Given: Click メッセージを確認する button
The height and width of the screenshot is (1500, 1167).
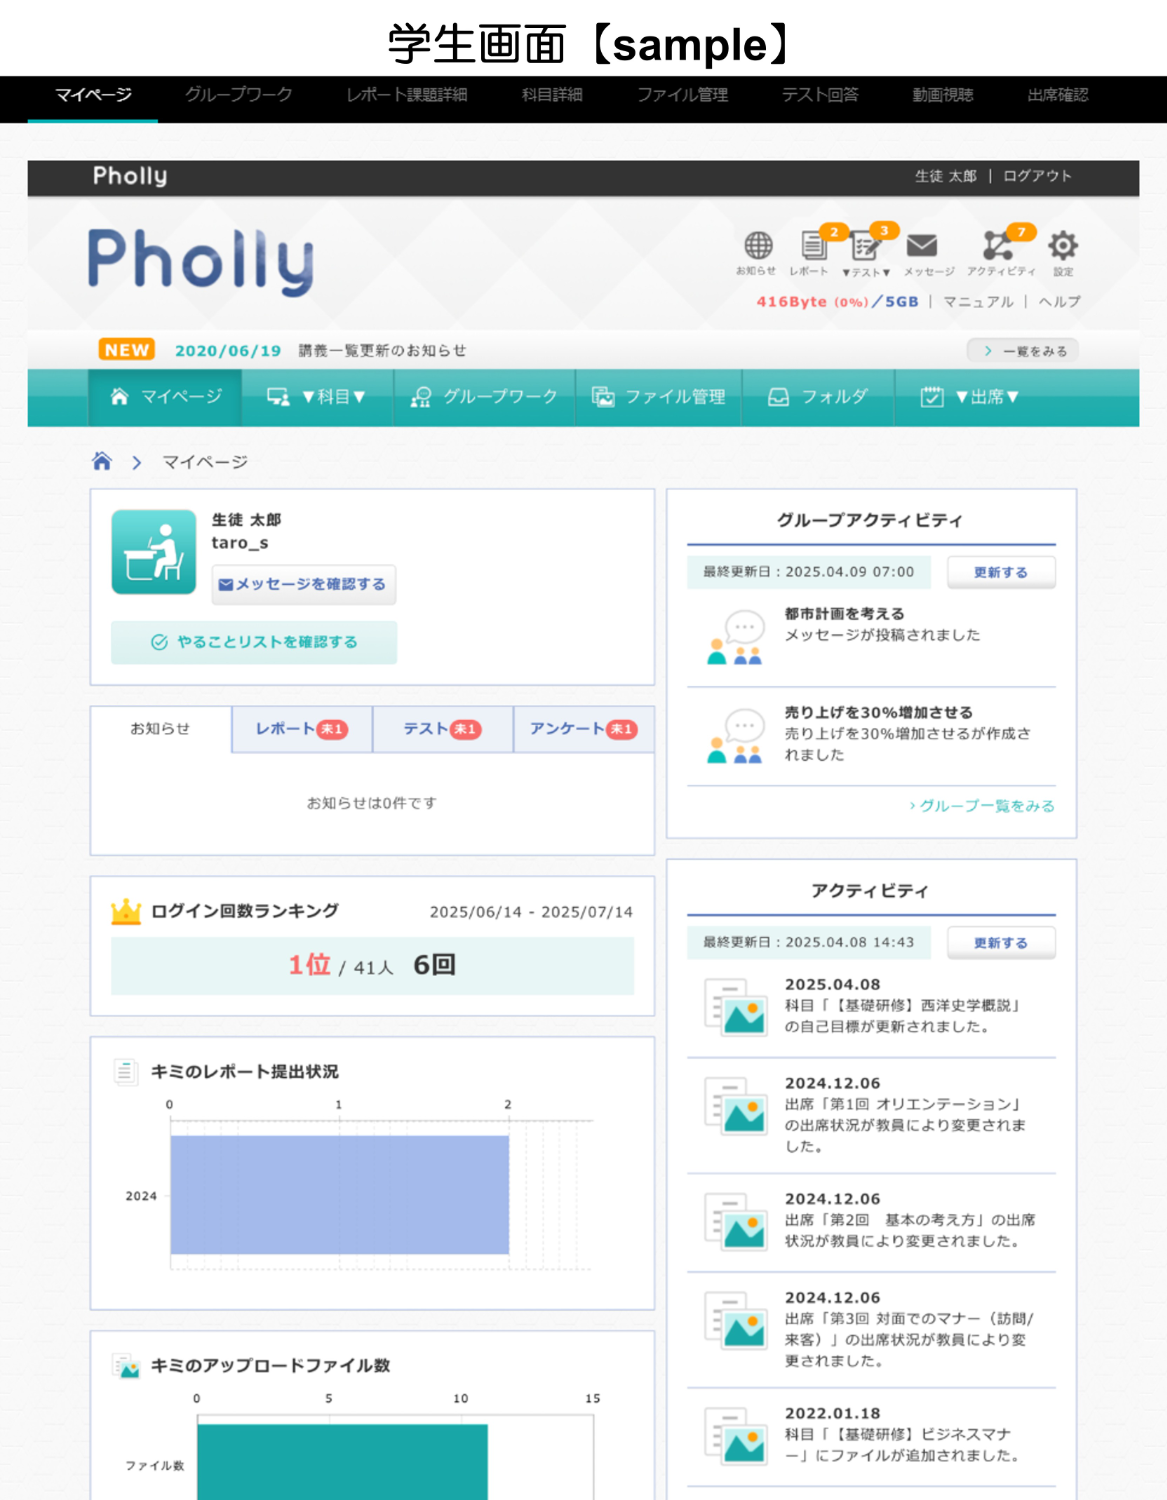Looking at the screenshot, I should tap(303, 584).
